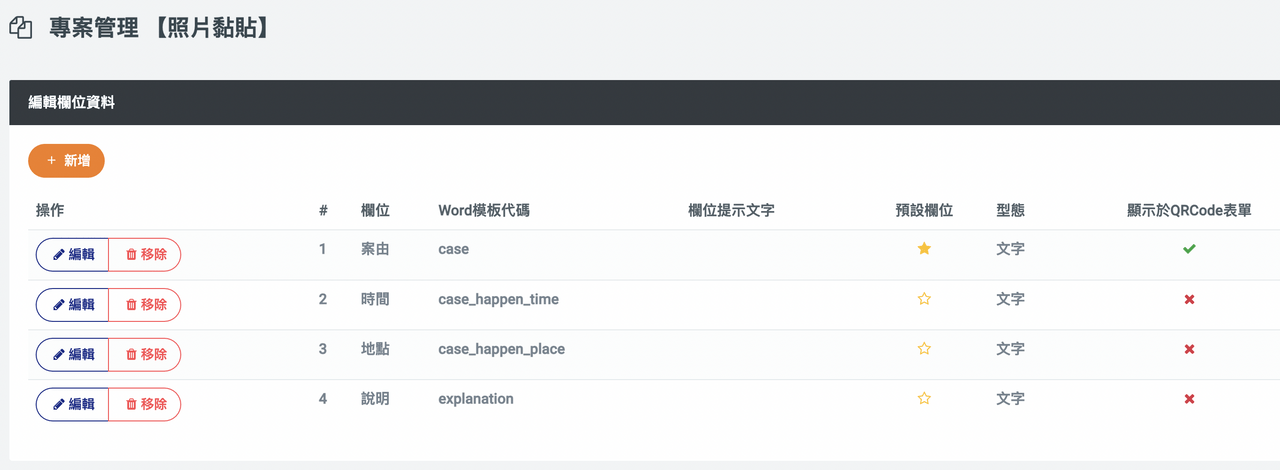This screenshot has height=470, width=1280.
Task: Click the copy icon beside 專案管理 title
Action: pyautogui.click(x=20, y=27)
